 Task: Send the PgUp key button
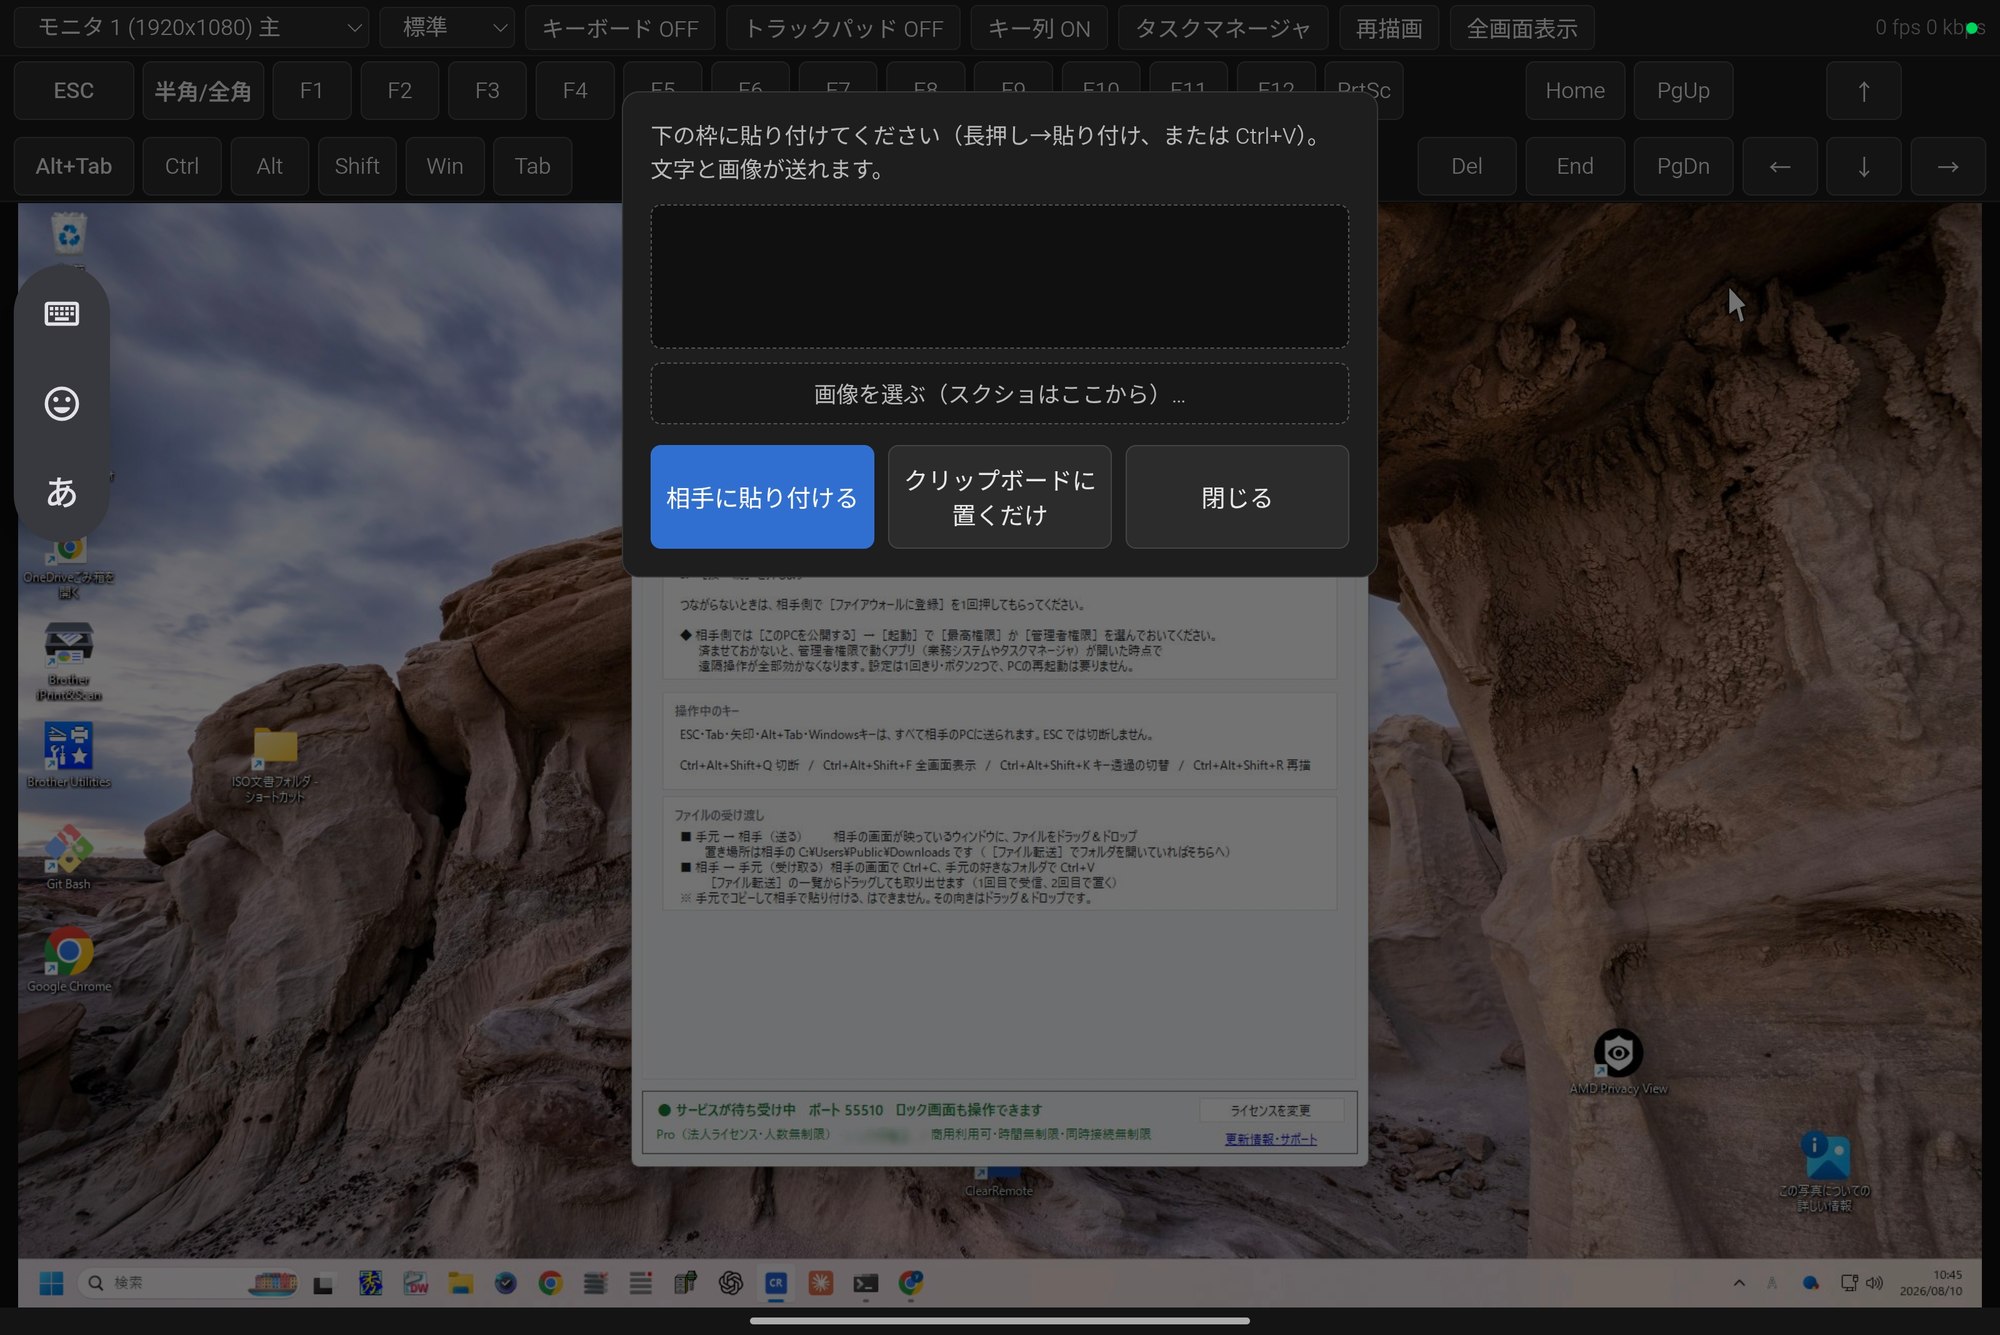pyautogui.click(x=1683, y=91)
